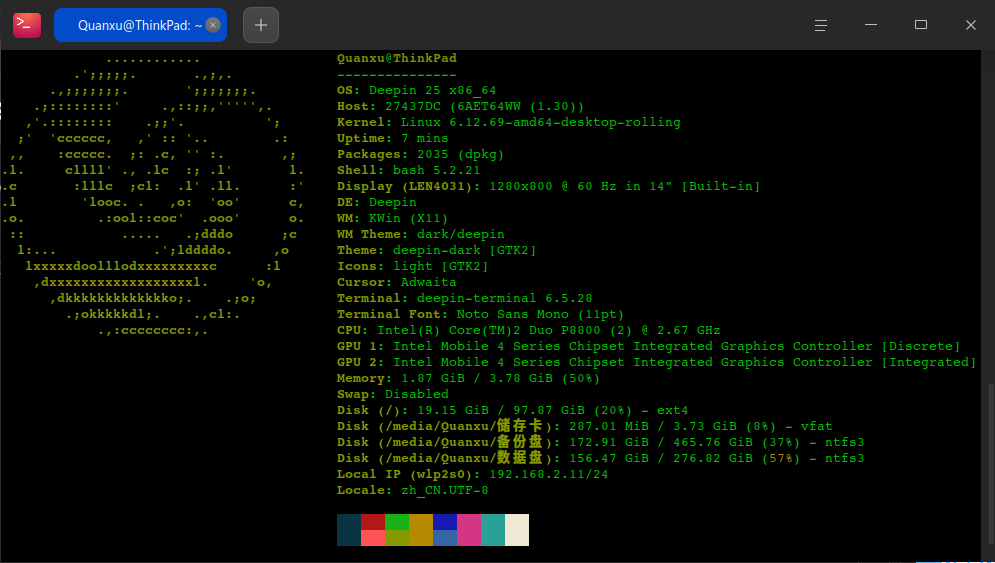Select the Quanxu@ThinkPad terminal tab

[x=140, y=25]
